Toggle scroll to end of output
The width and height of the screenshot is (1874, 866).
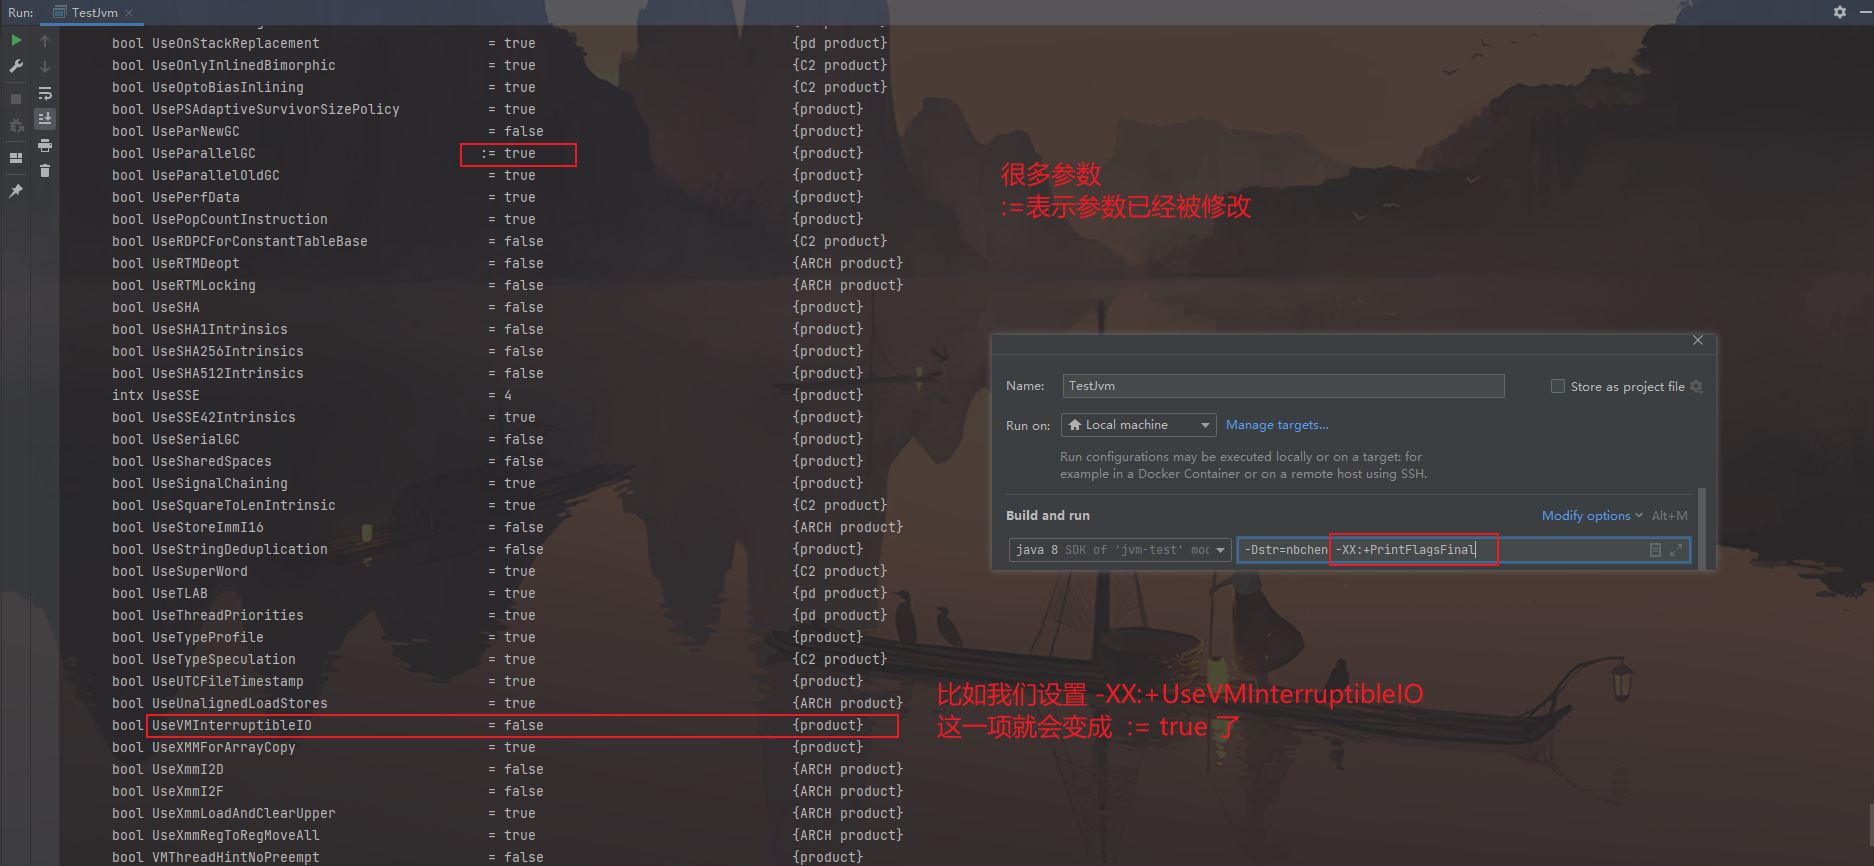point(45,119)
